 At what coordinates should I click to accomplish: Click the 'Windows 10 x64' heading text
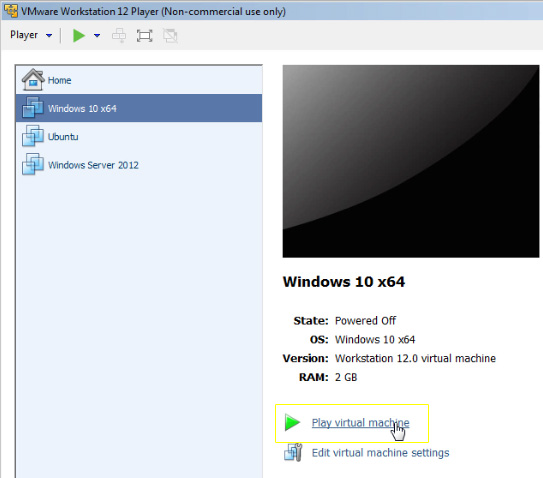[344, 282]
